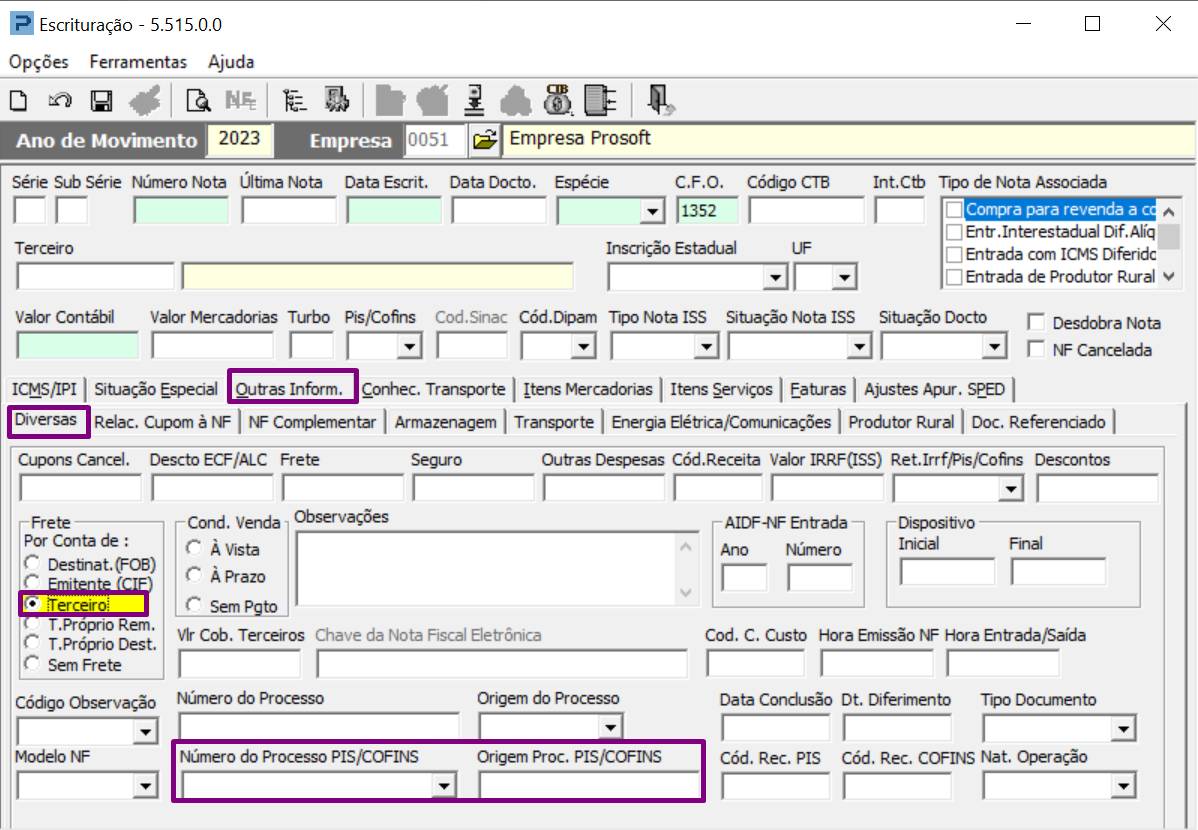Open the company folder icon beside Empresa

(484, 140)
